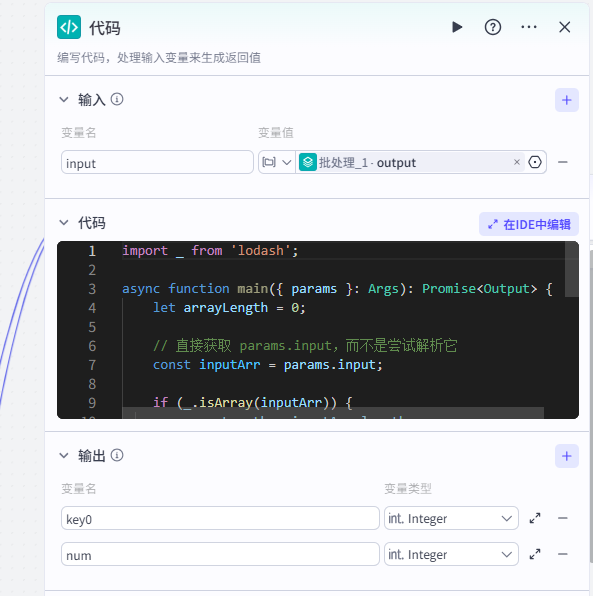Remove the key0 output row

point(563,518)
